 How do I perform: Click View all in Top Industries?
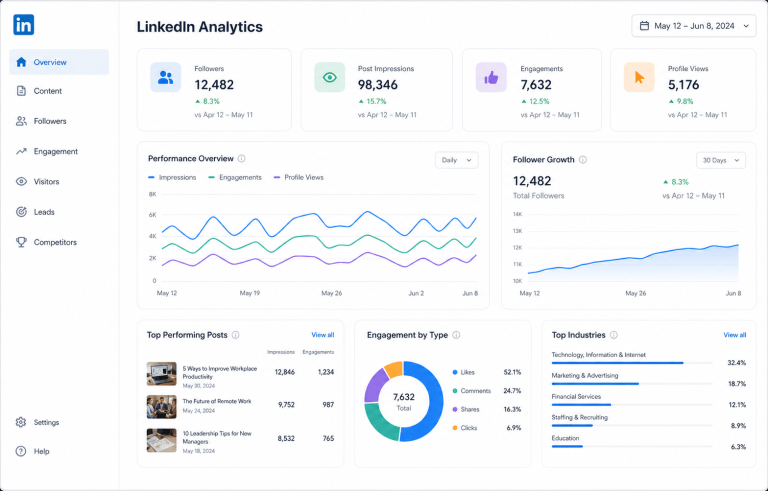coord(735,335)
